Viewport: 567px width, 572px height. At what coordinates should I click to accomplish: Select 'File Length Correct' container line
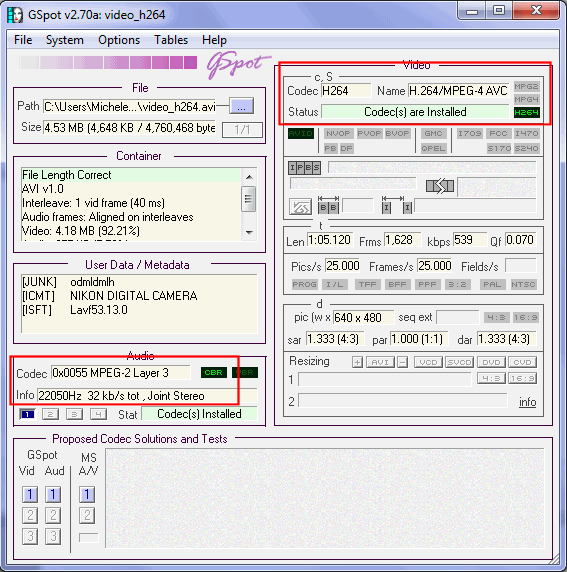pyautogui.click(x=131, y=175)
